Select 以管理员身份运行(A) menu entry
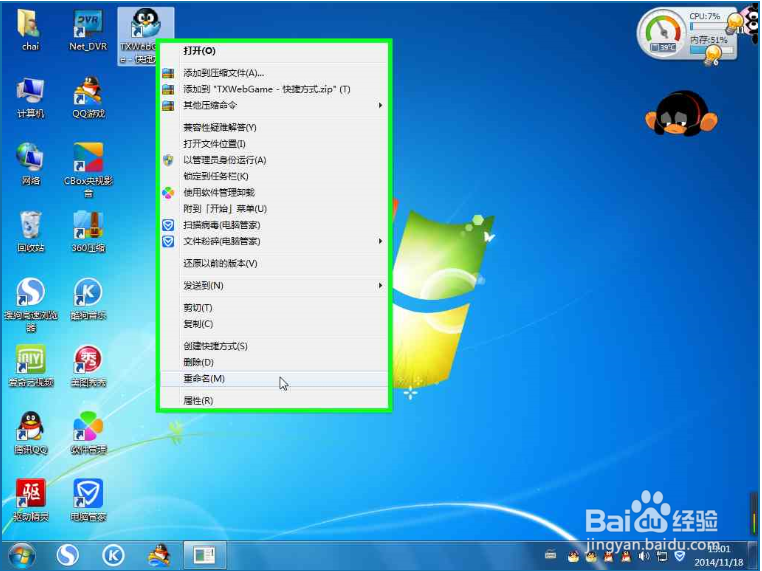Viewport: 762px width, 571px height. click(274, 160)
